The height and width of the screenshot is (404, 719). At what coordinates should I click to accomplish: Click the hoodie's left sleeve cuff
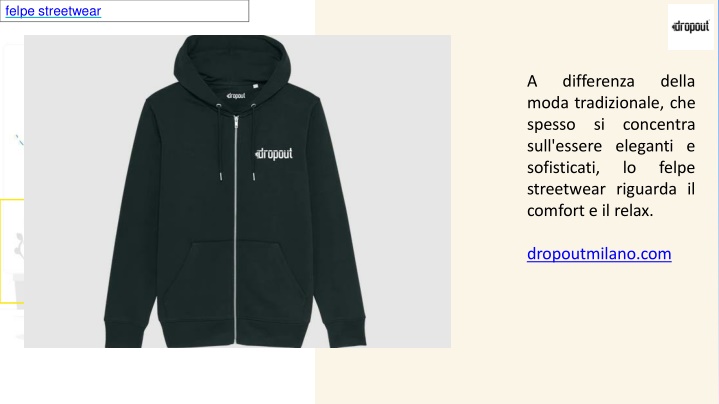pos(118,334)
